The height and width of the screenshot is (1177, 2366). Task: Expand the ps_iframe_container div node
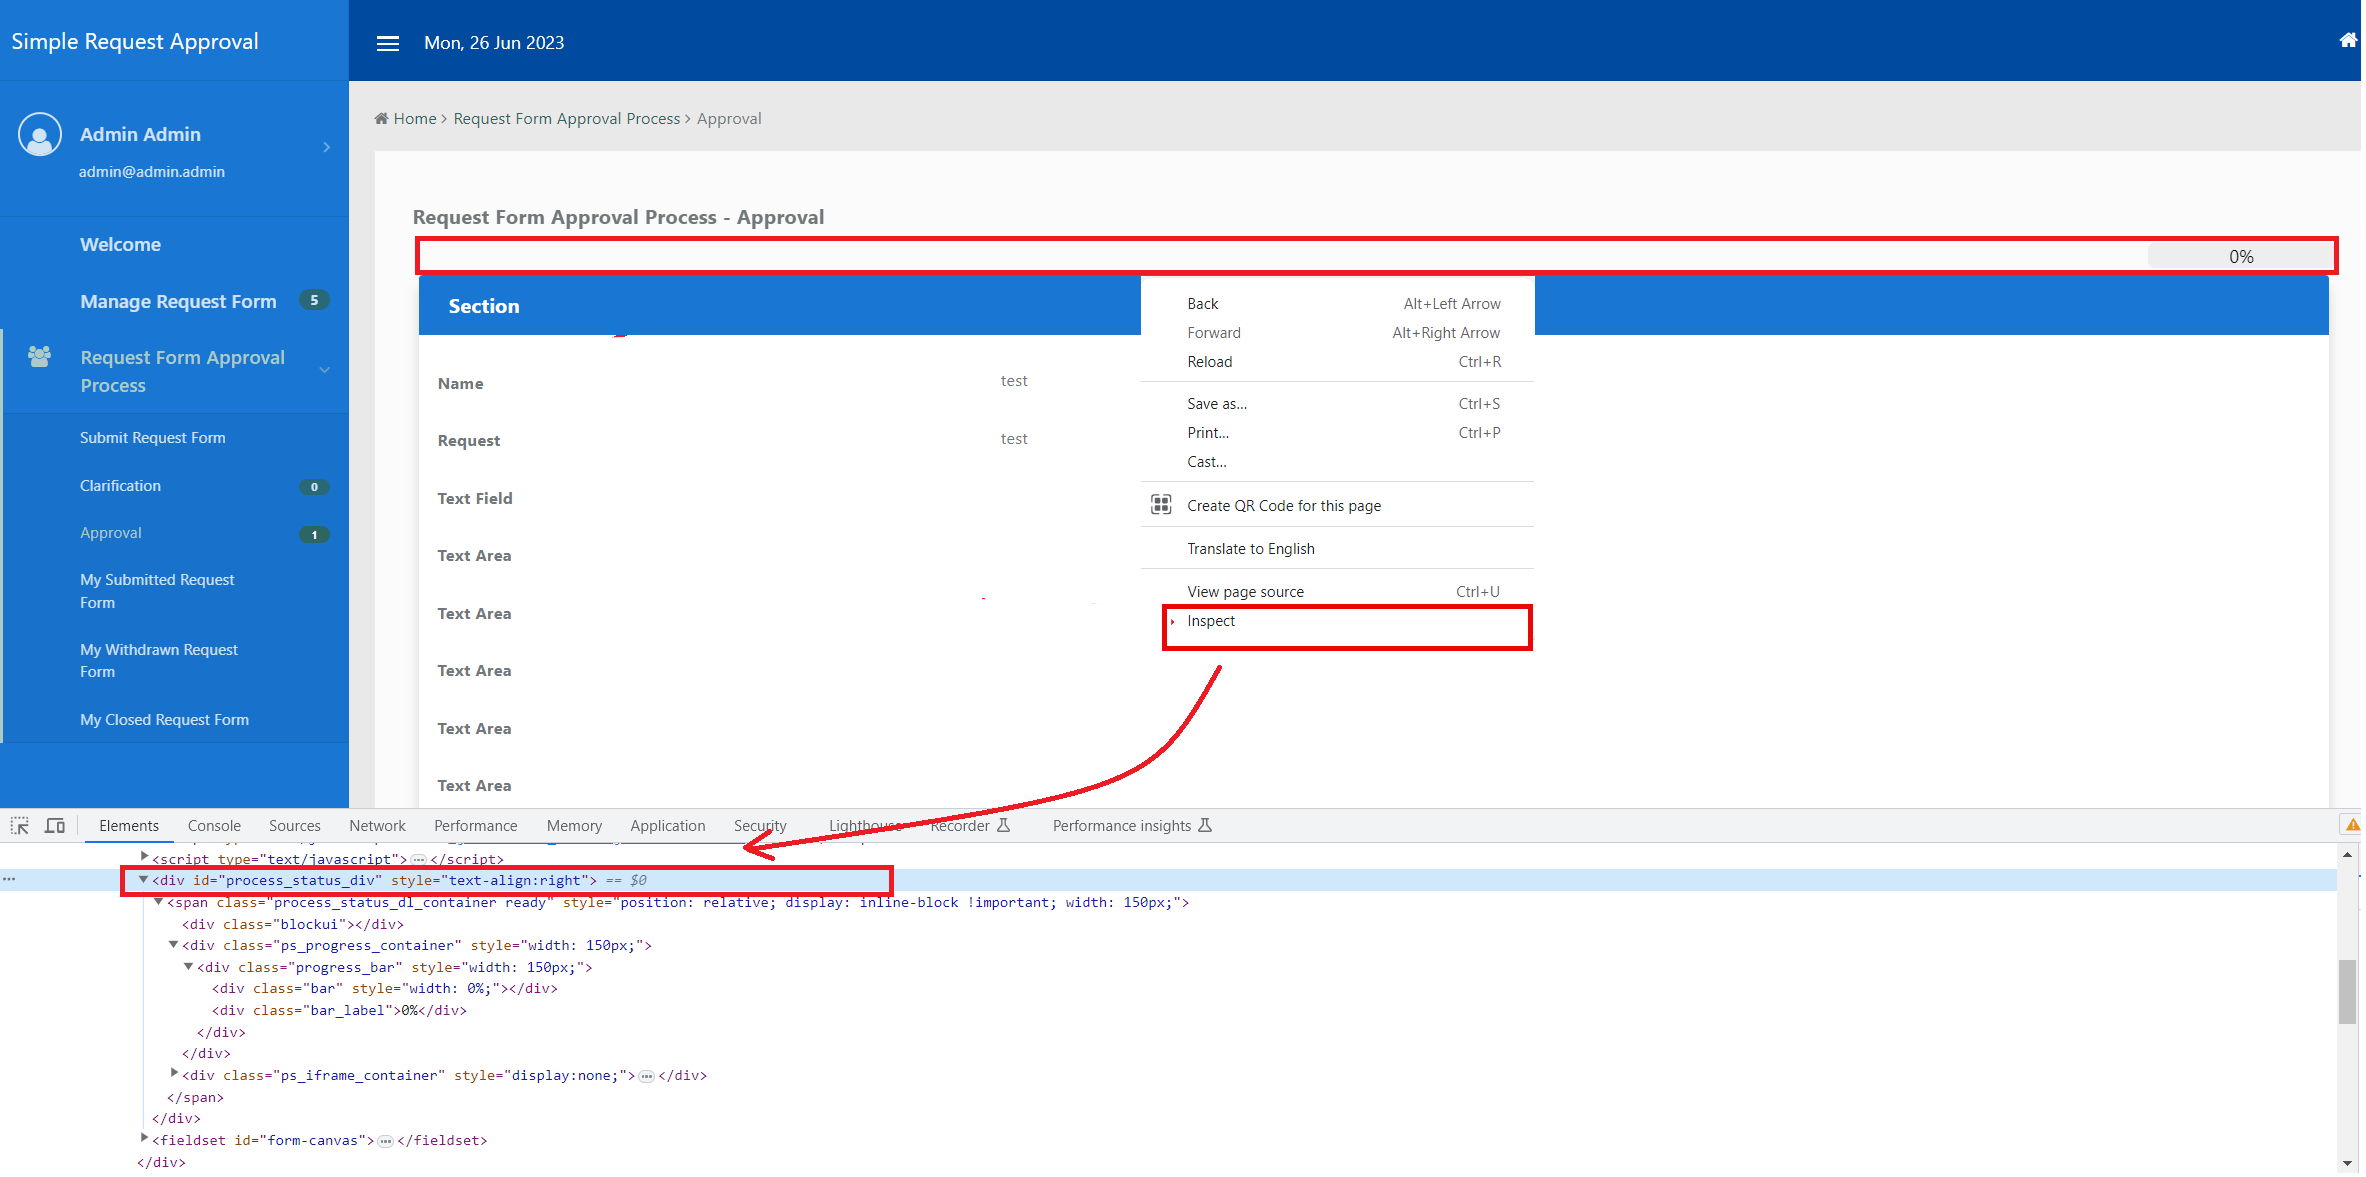pos(174,1074)
